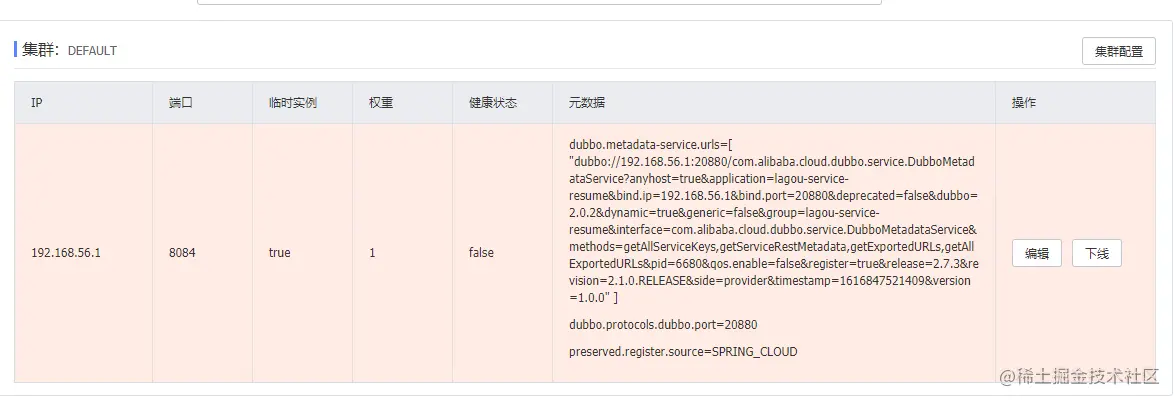
Task: Click the 端口 column header
Action: click(x=181, y=103)
